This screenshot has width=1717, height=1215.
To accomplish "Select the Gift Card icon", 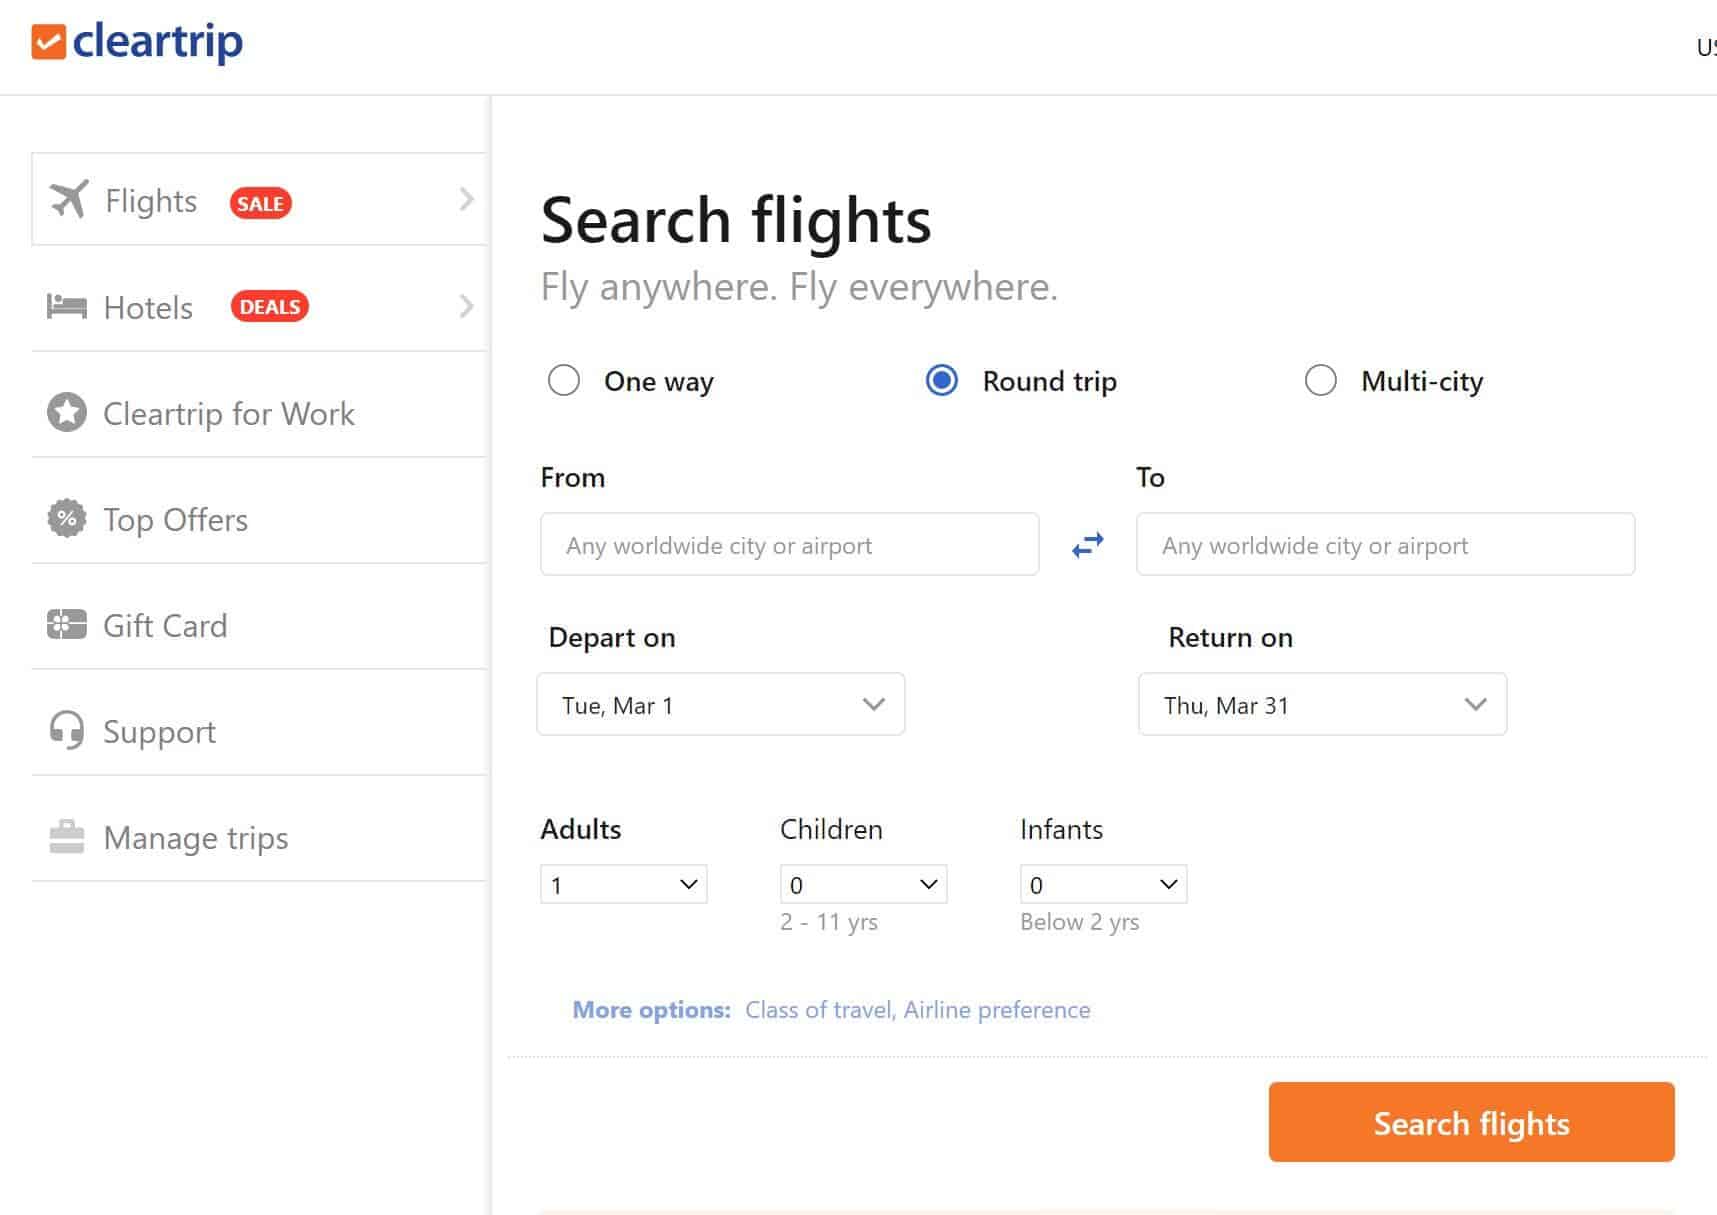I will coord(65,625).
